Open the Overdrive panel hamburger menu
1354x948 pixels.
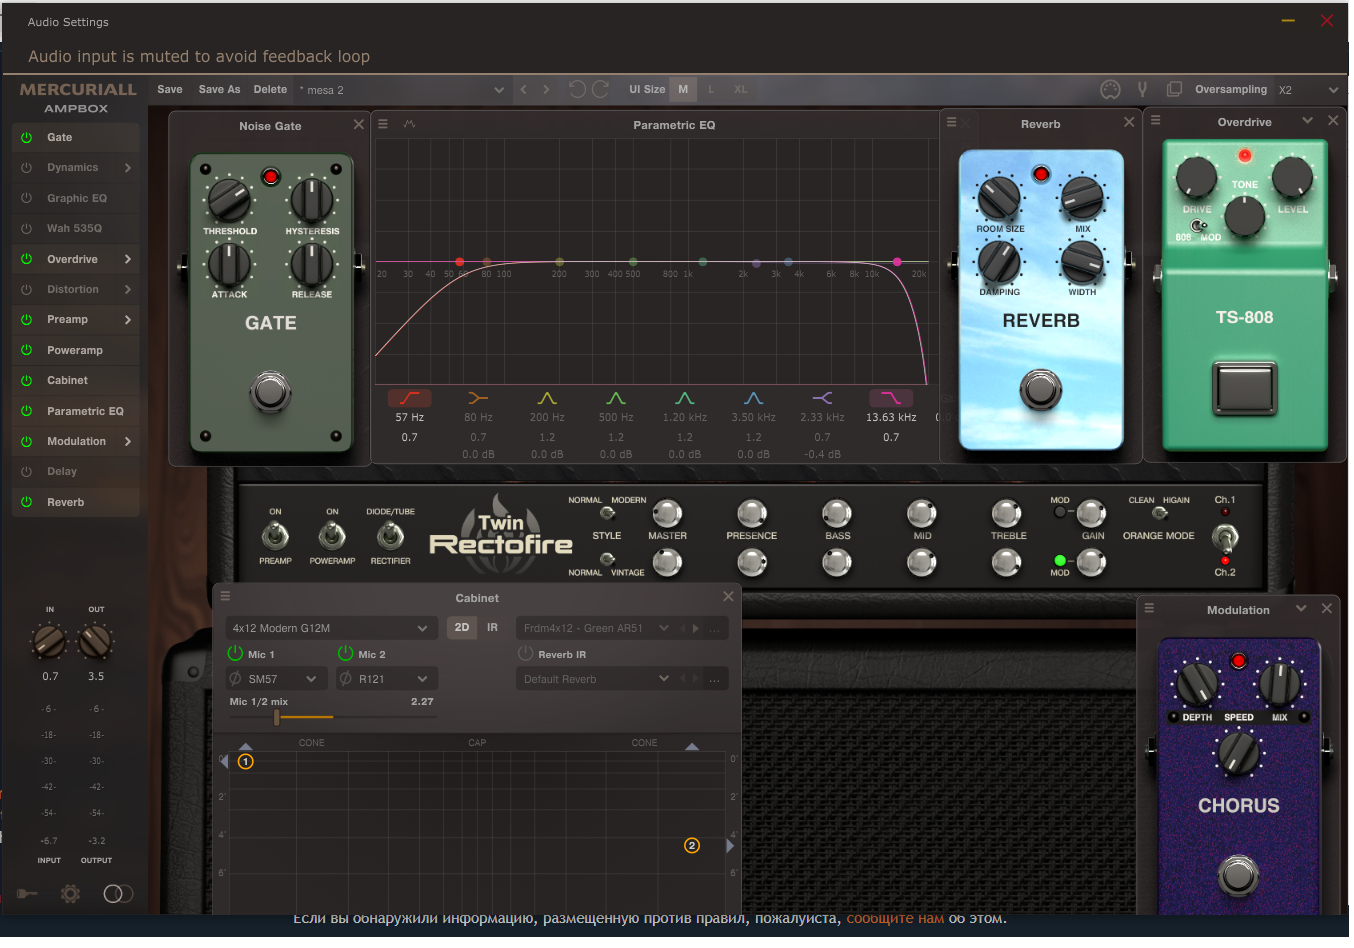1155,120
